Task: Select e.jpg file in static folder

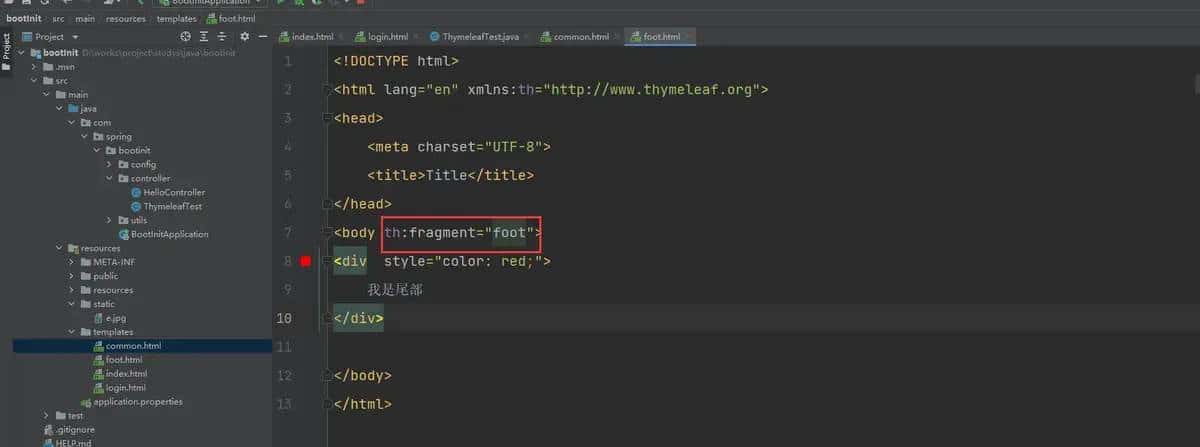Action: 109,318
